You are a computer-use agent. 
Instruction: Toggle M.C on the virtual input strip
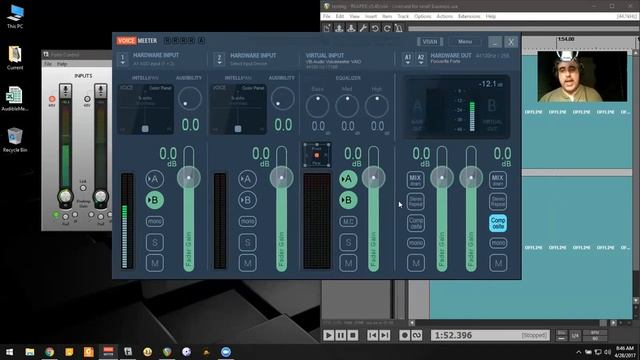(348, 221)
